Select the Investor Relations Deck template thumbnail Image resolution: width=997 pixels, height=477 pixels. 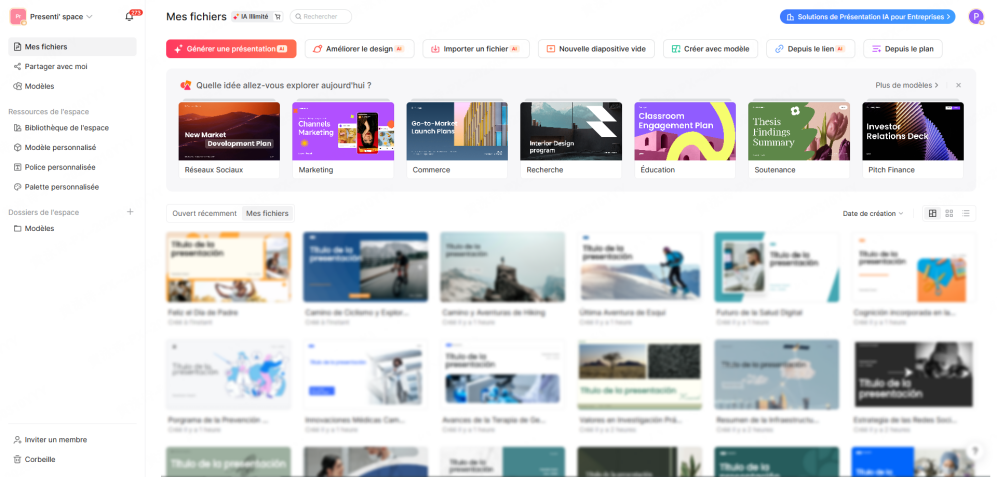(x=912, y=131)
